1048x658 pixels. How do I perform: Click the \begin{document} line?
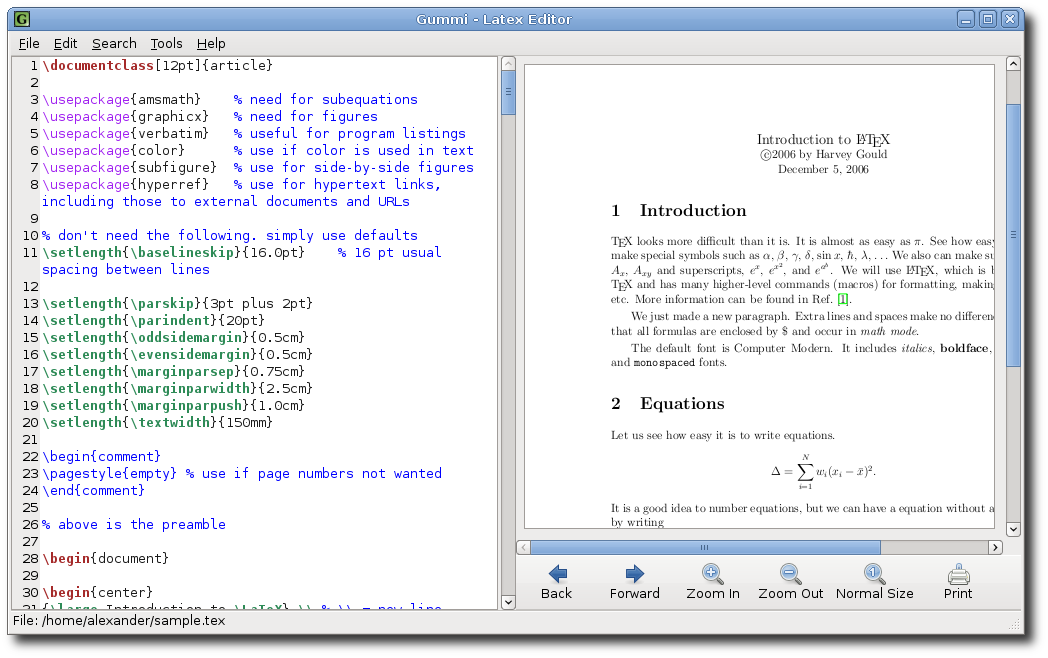[106, 558]
